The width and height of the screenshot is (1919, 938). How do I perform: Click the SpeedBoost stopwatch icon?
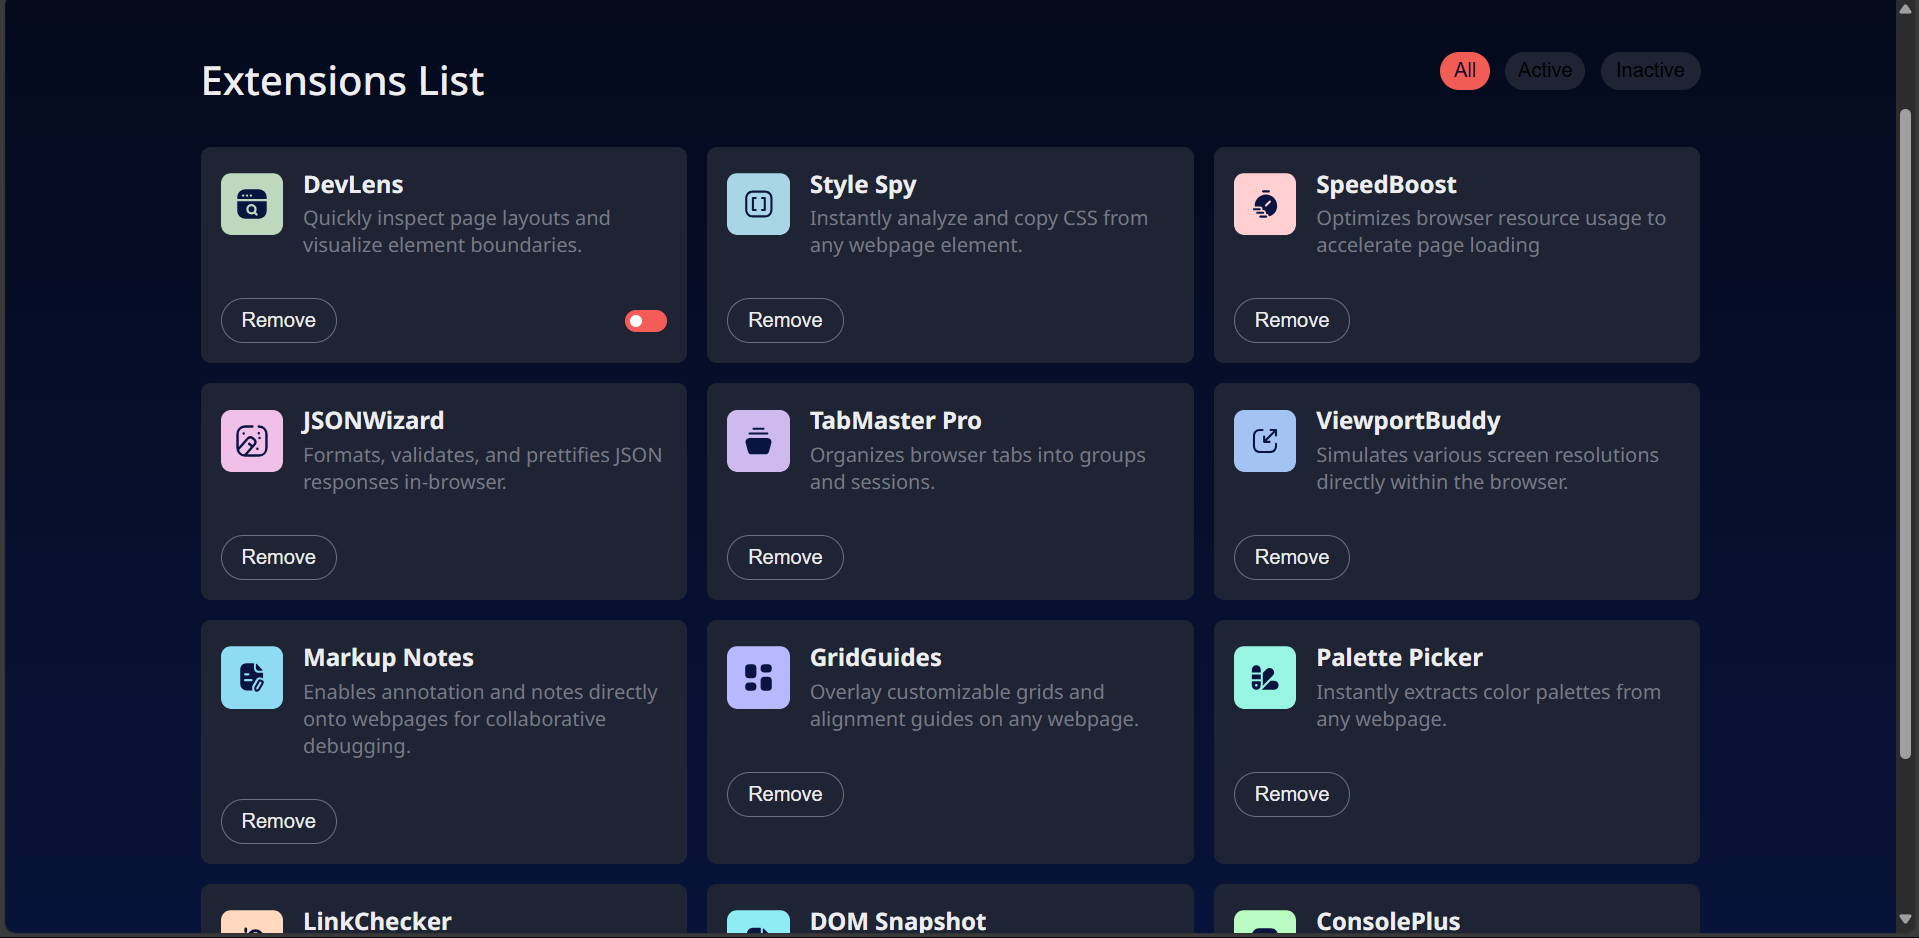[1265, 204]
